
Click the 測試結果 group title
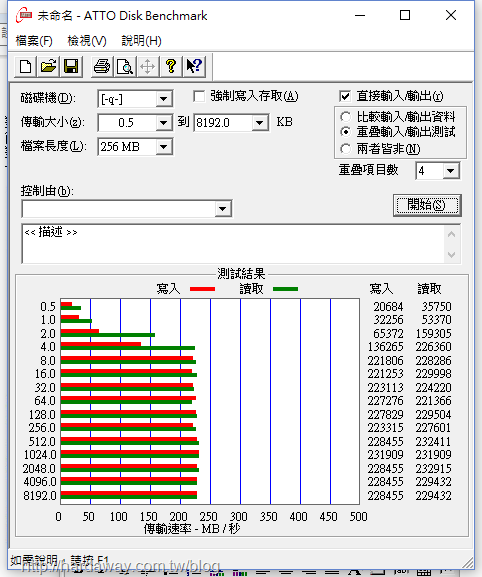(x=241, y=274)
